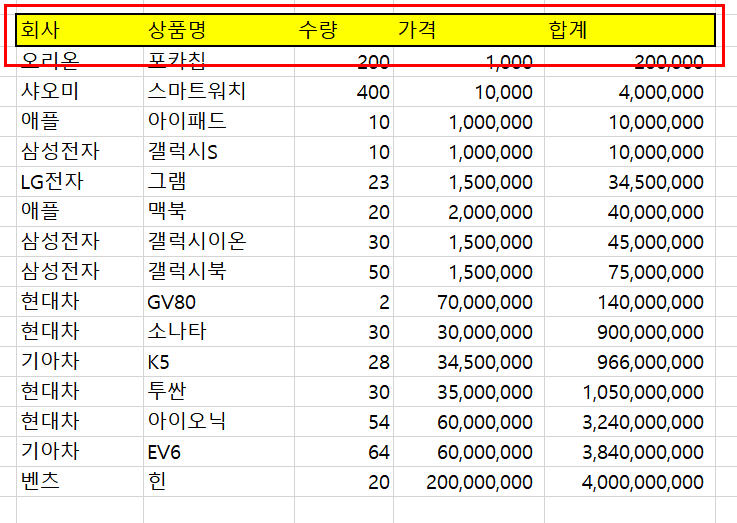Click the 35,000,000 price cell
Screen dimensions: 737x523
(x=469, y=392)
